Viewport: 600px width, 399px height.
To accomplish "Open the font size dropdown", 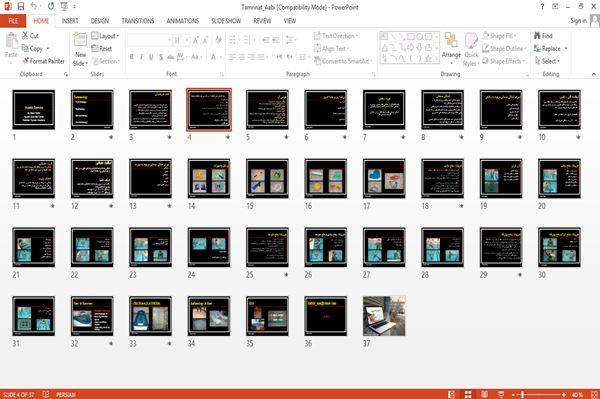I will point(187,40).
